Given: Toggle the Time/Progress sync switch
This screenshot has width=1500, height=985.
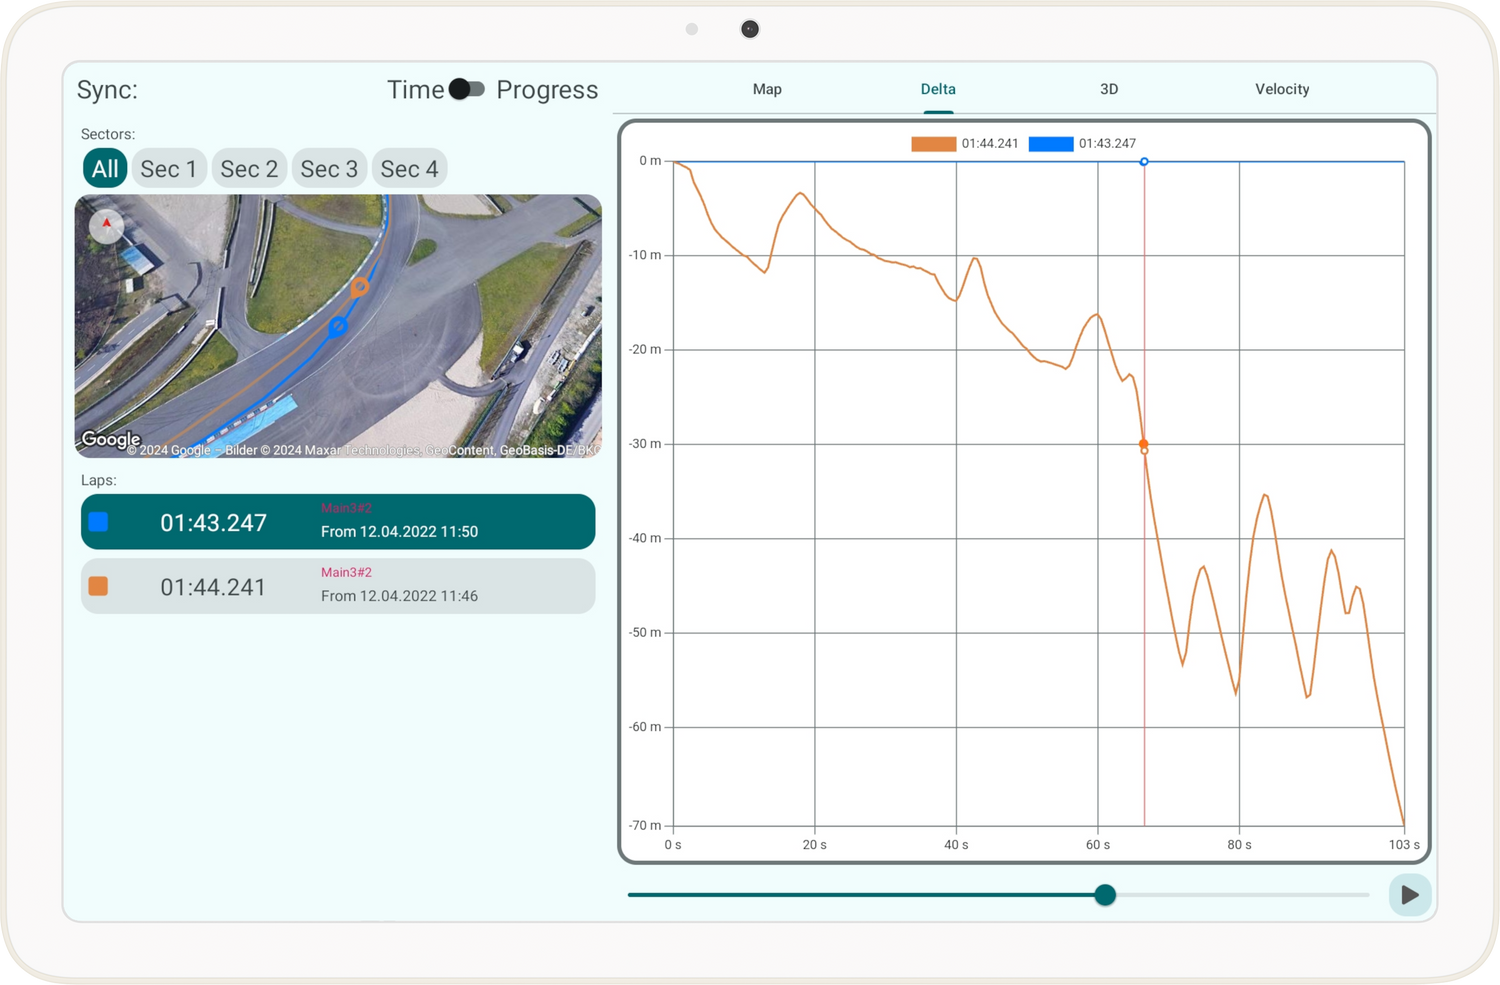Looking at the screenshot, I should 466,90.
